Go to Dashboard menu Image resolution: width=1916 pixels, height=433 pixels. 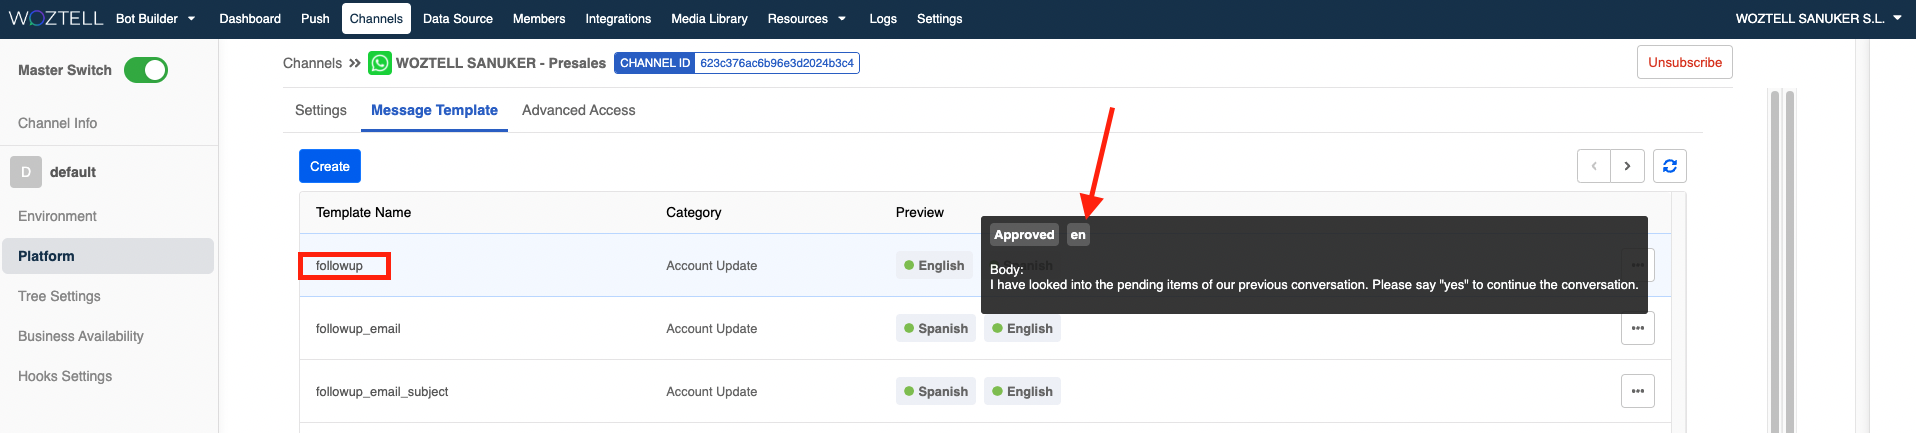click(x=250, y=18)
